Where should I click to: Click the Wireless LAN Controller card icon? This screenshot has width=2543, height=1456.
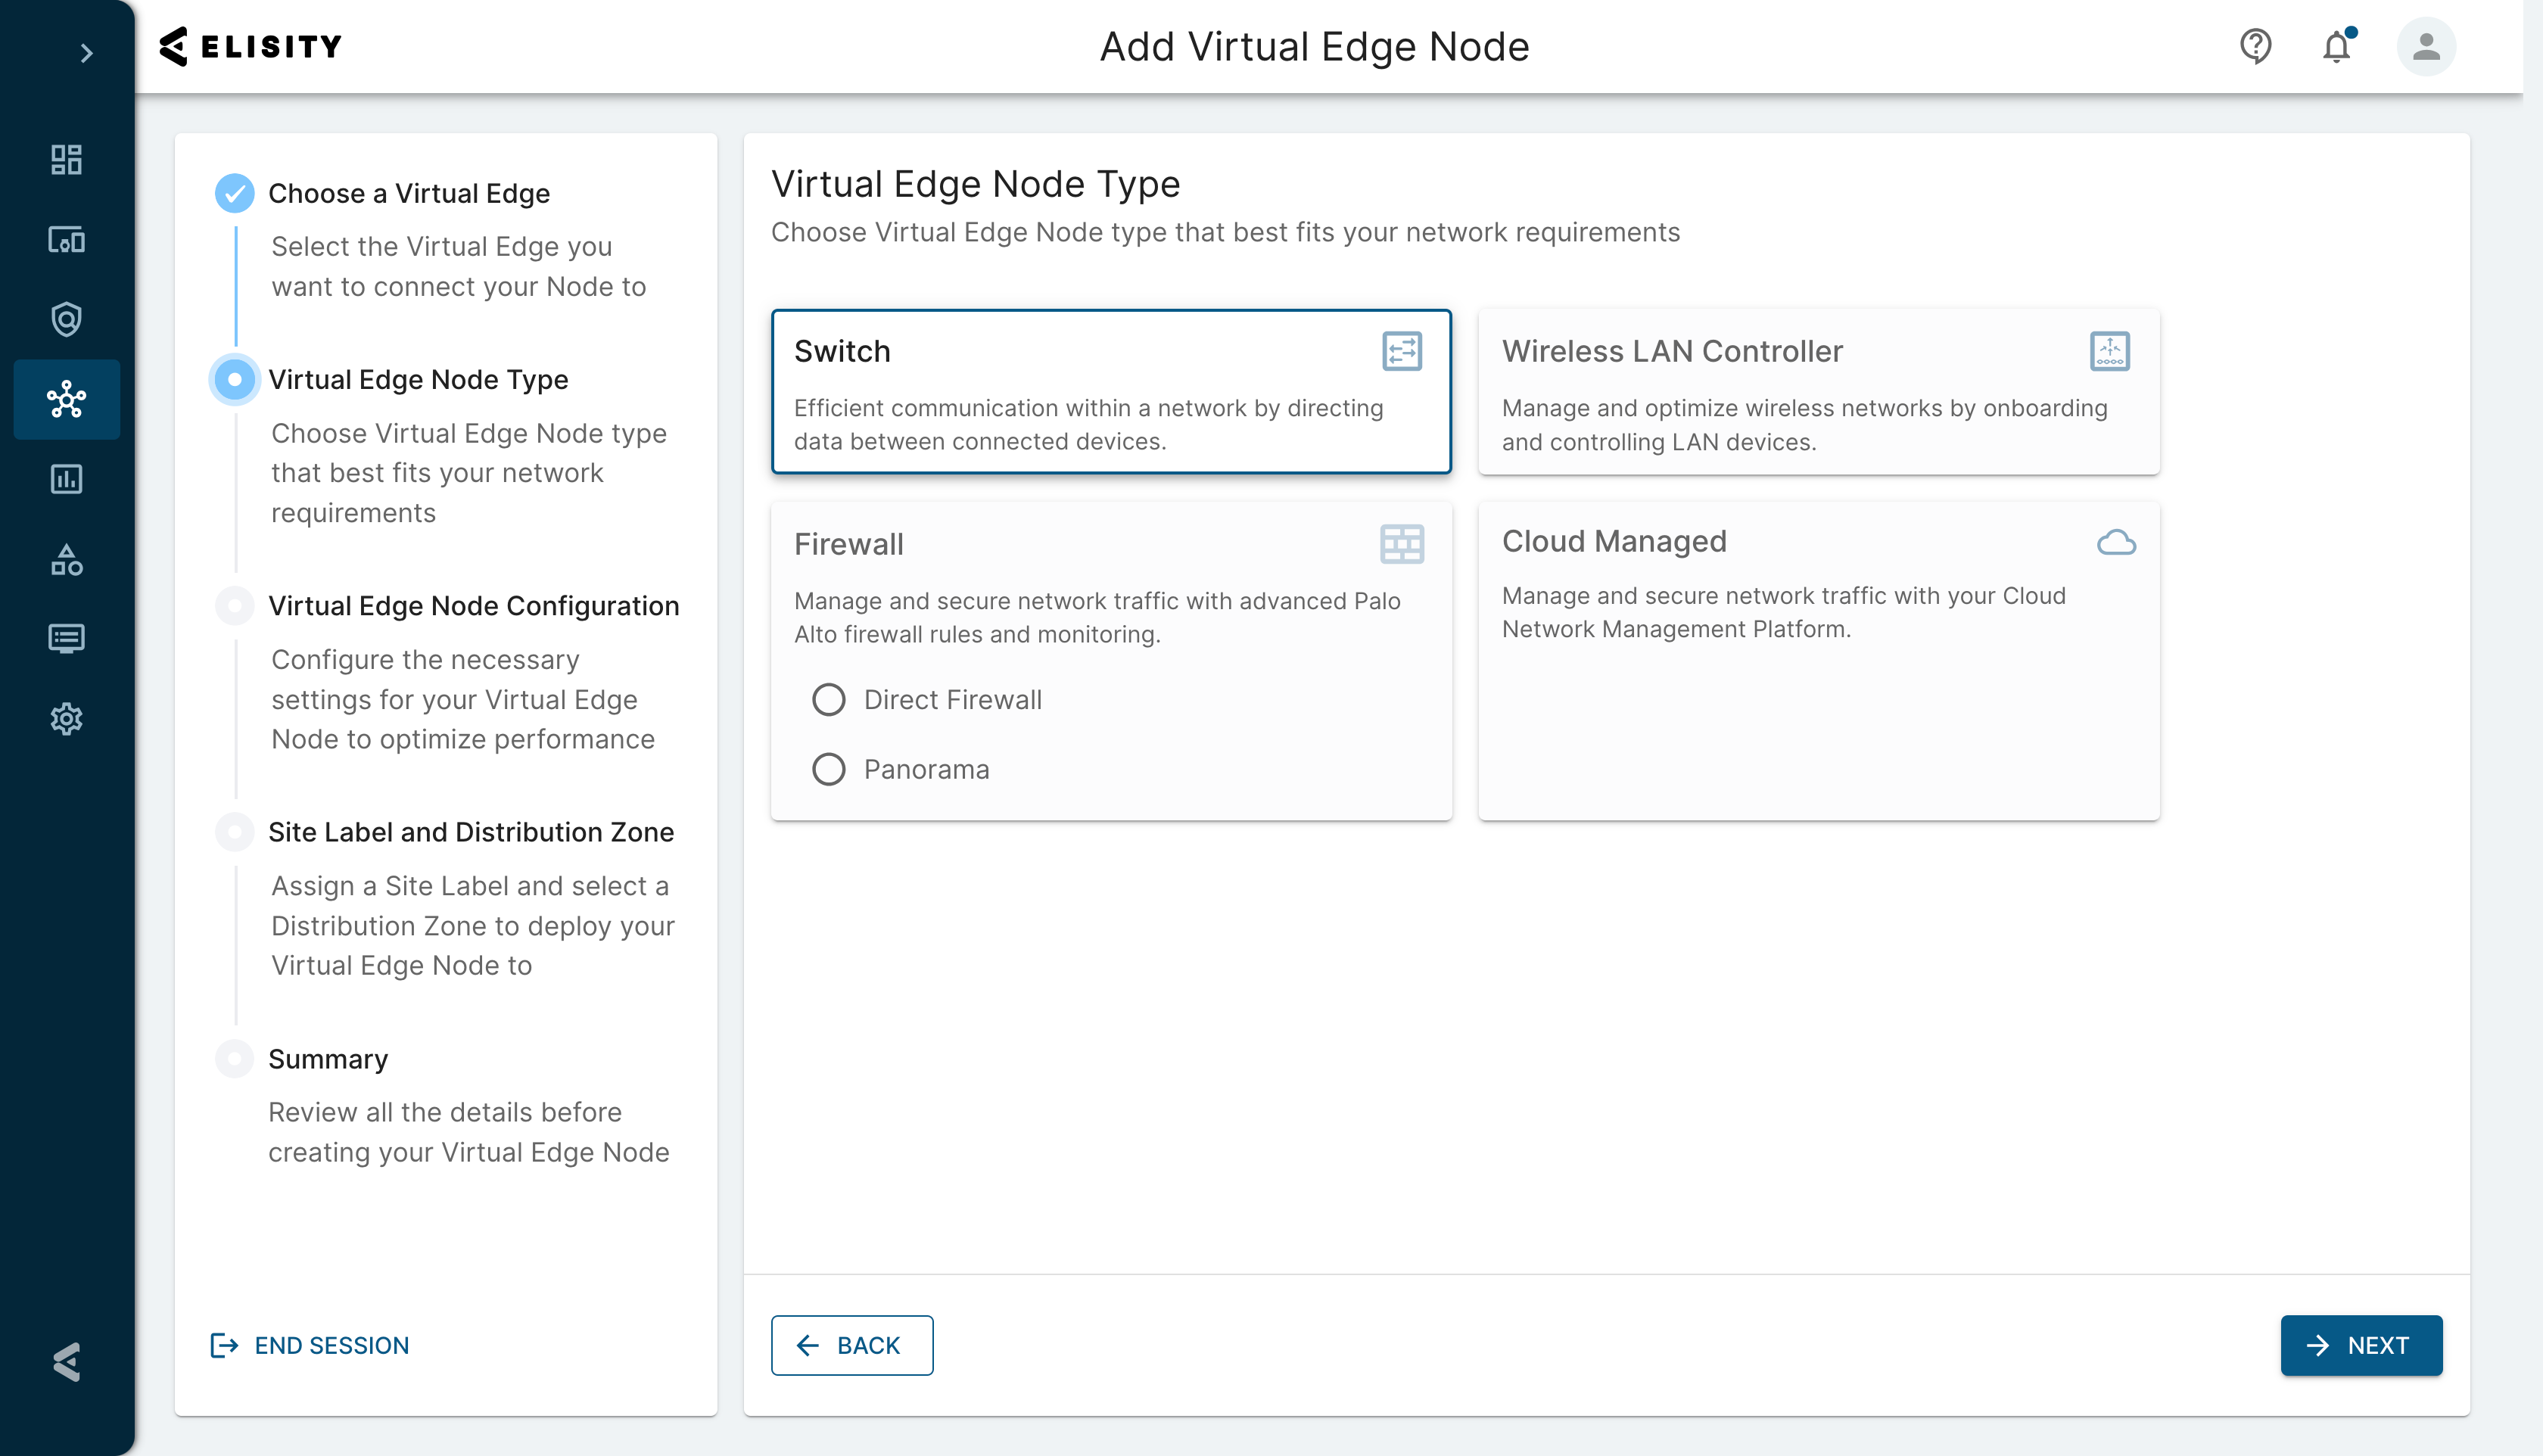tap(2110, 351)
